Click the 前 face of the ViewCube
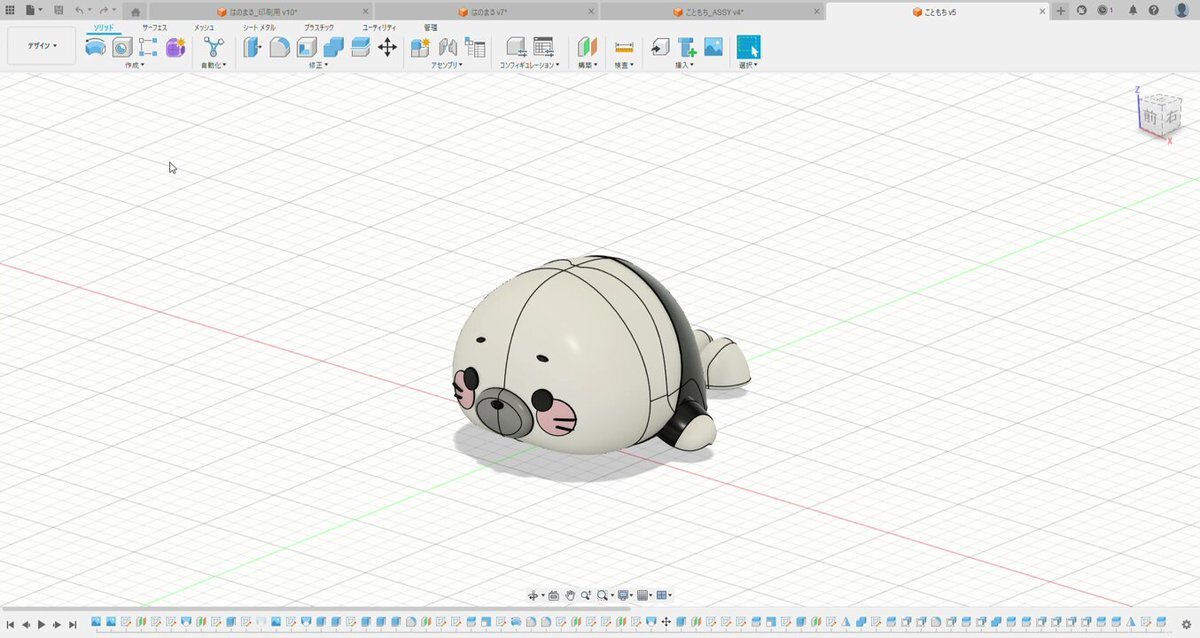This screenshot has height=638, width=1200. pyautogui.click(x=1150, y=117)
